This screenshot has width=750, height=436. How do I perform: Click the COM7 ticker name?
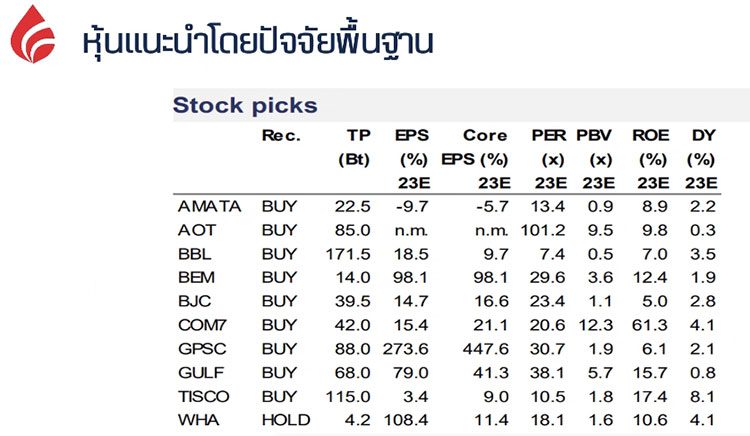(203, 325)
